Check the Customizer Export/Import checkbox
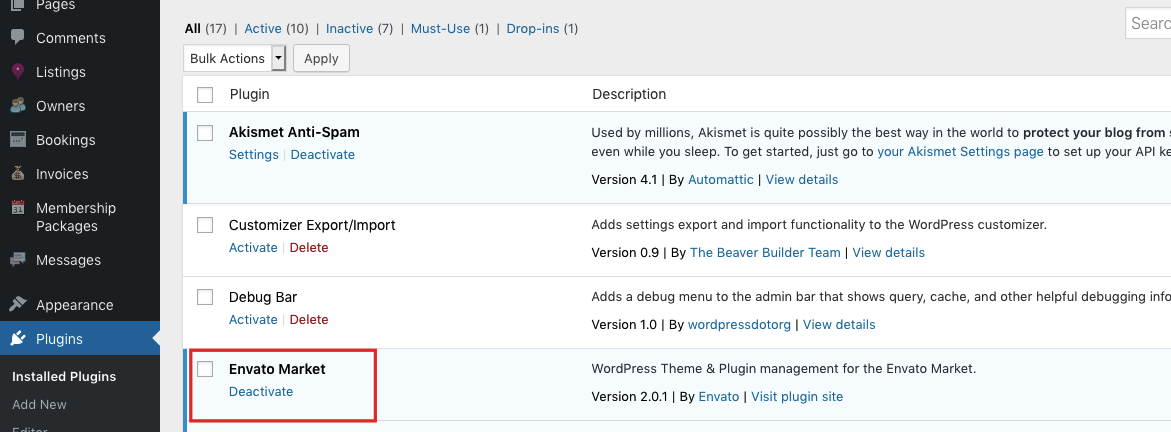 (205, 225)
